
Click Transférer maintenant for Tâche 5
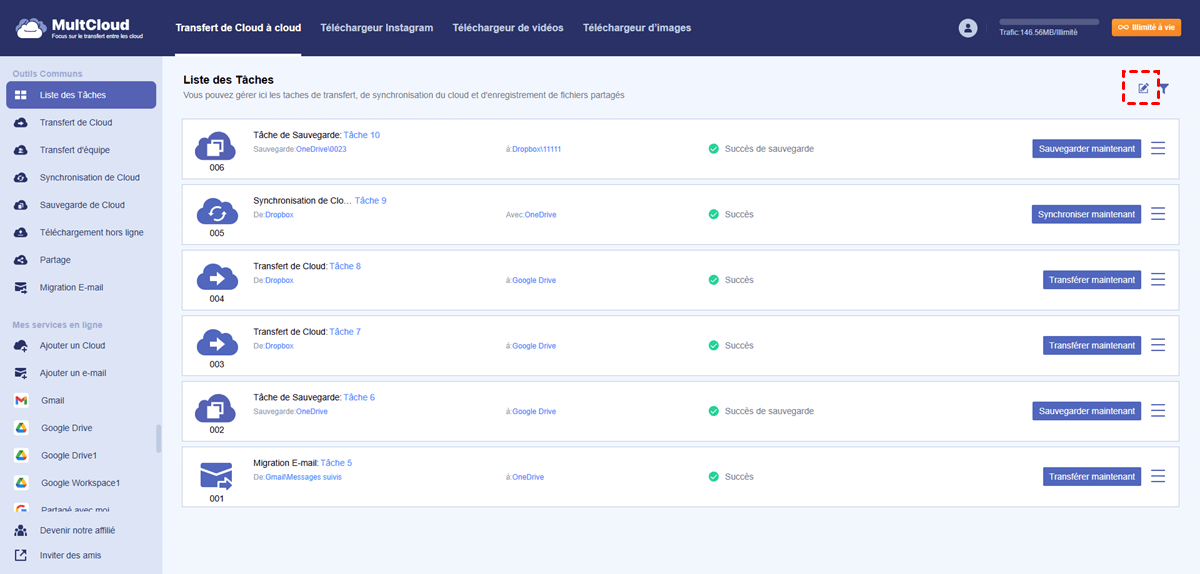pyautogui.click(x=1092, y=477)
